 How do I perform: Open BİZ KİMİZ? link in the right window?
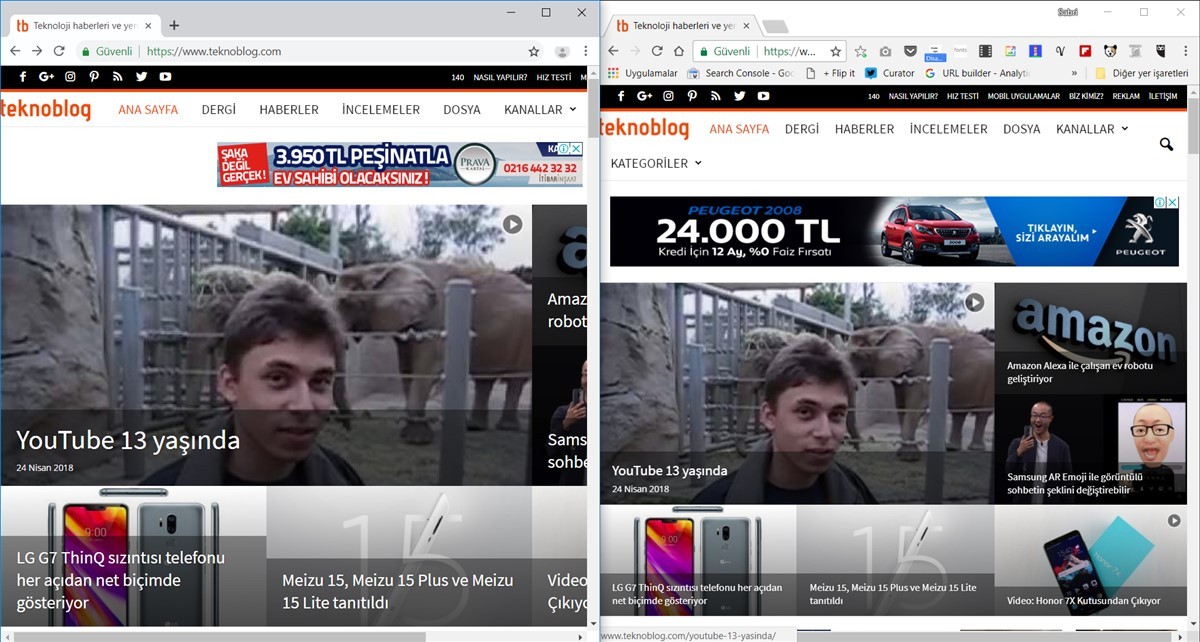point(1086,96)
